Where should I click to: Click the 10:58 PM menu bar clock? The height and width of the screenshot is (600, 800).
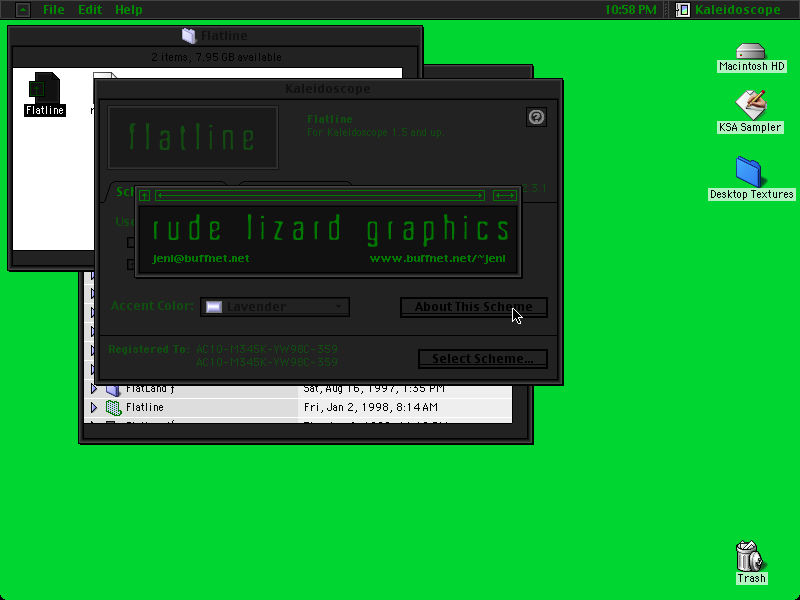click(x=631, y=10)
